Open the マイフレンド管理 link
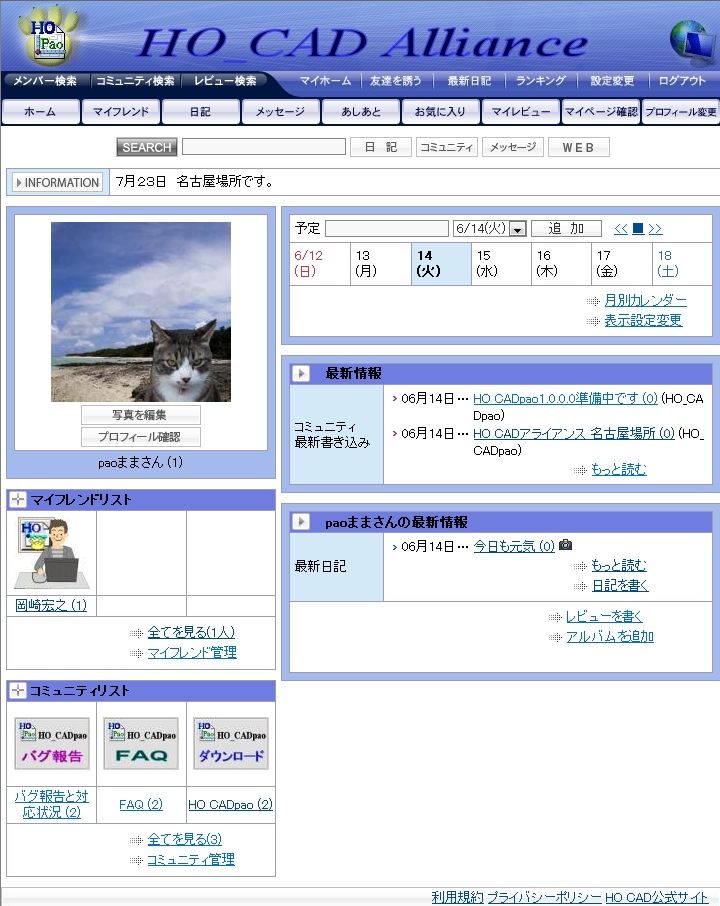720x906 pixels. pos(191,652)
